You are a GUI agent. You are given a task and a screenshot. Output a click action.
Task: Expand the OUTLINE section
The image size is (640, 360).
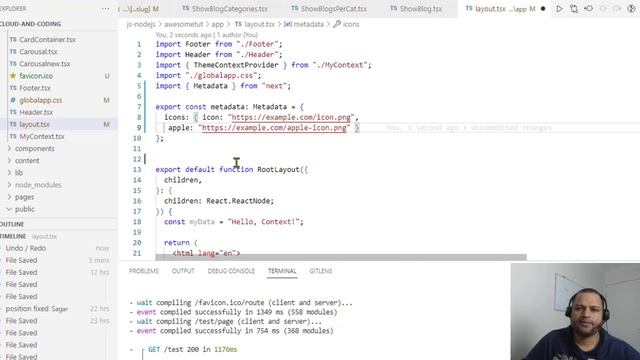(x=12, y=224)
